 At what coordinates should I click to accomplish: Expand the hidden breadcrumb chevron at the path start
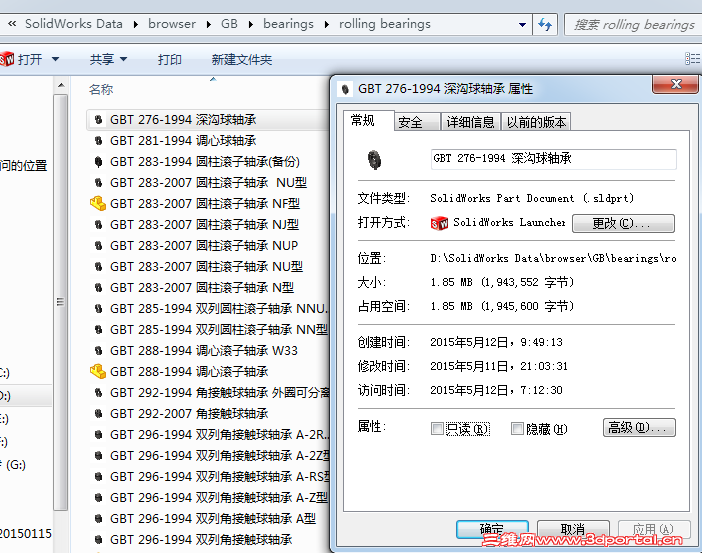(12, 24)
